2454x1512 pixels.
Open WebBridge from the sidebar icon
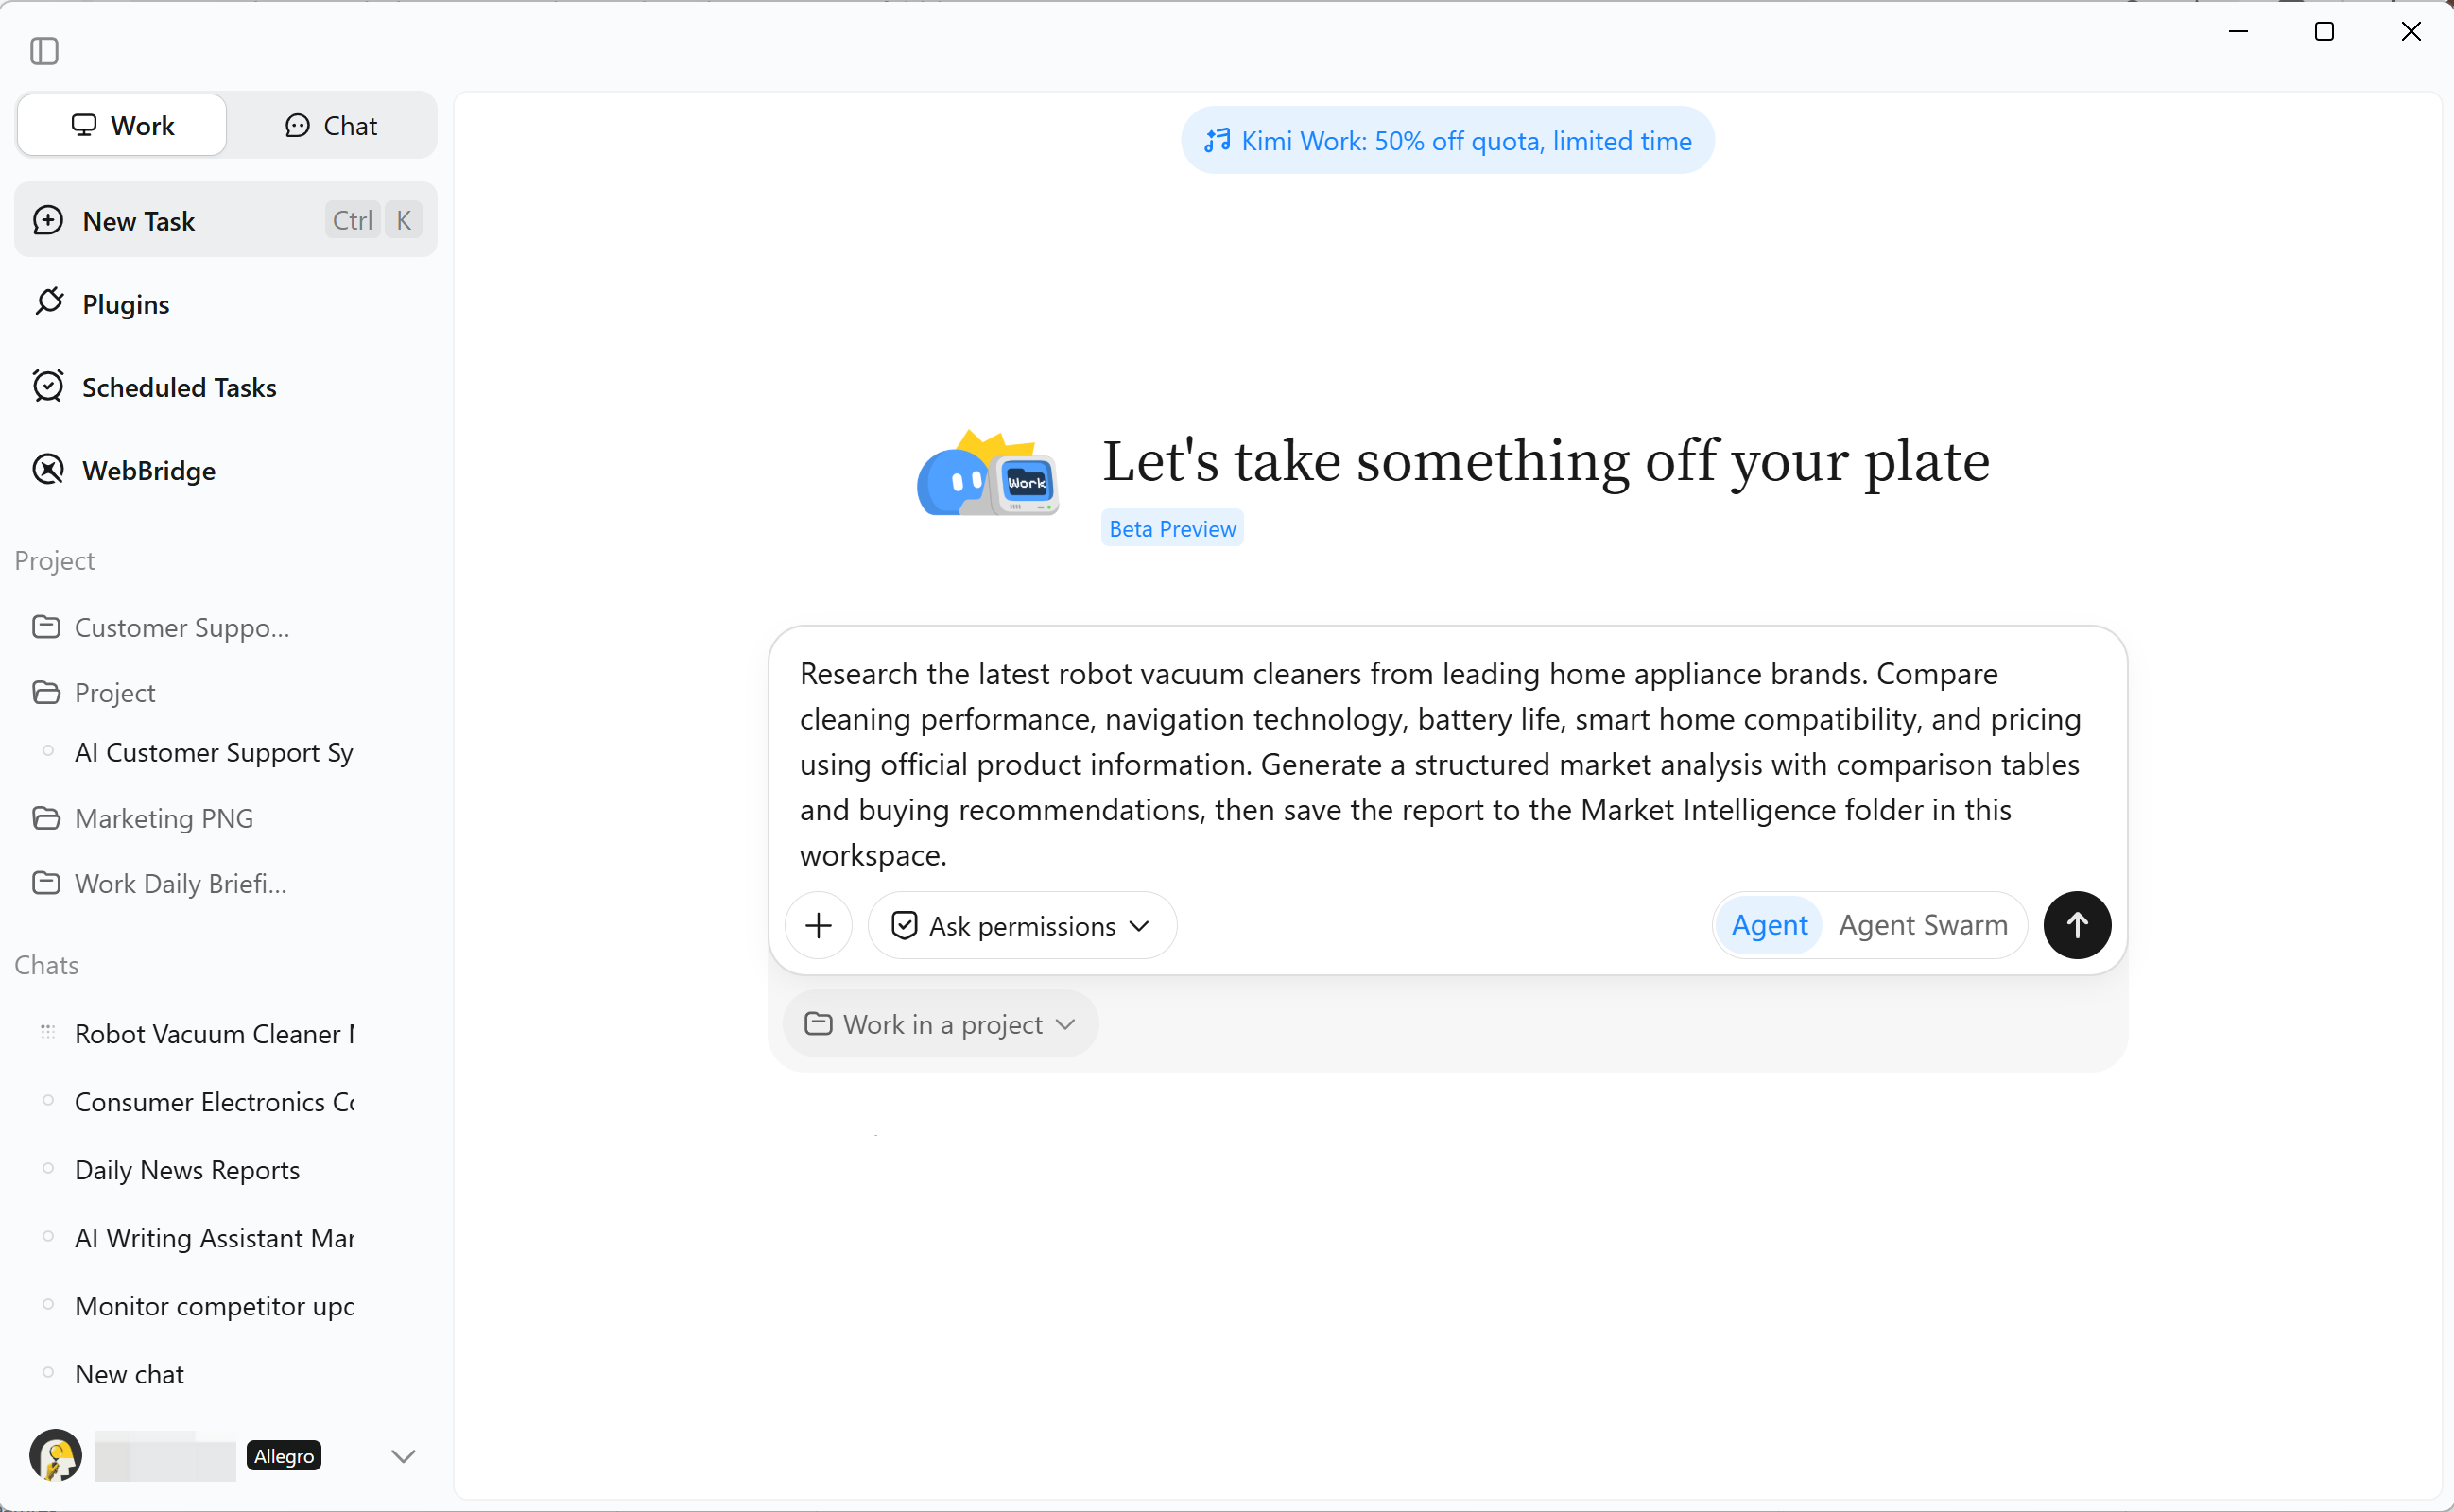48,469
